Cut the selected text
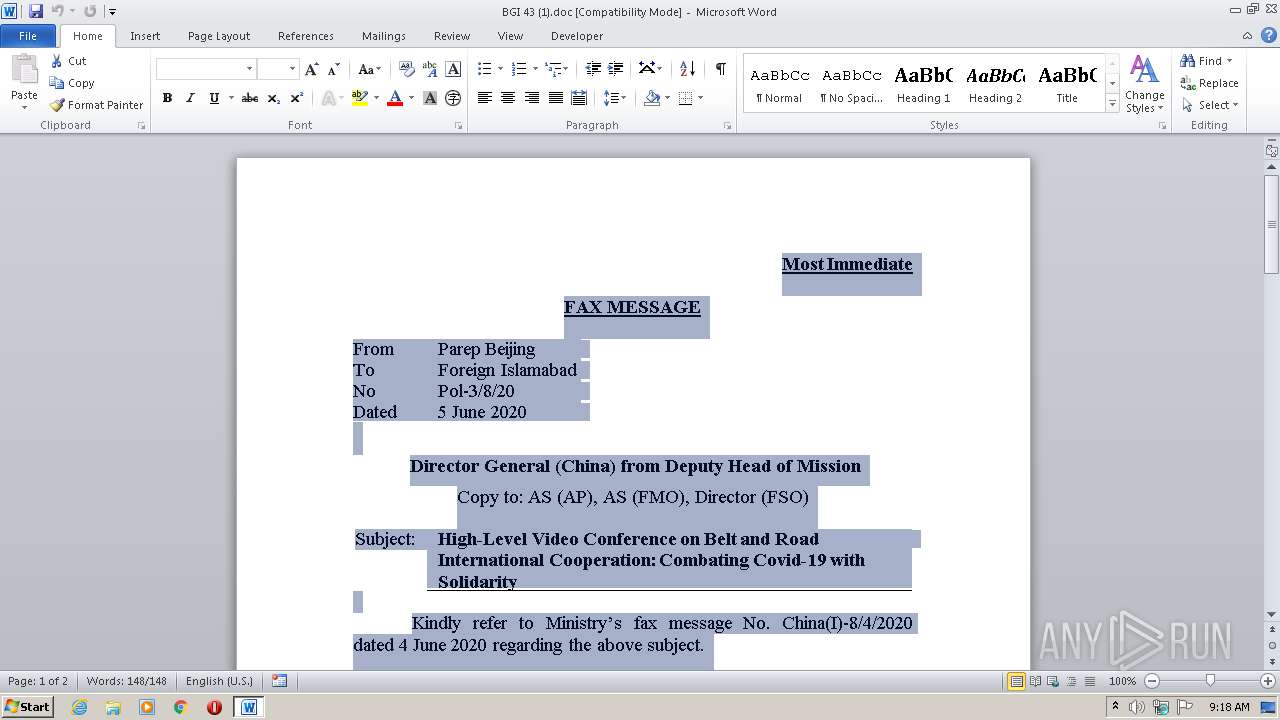1280x720 pixels. click(x=68, y=61)
